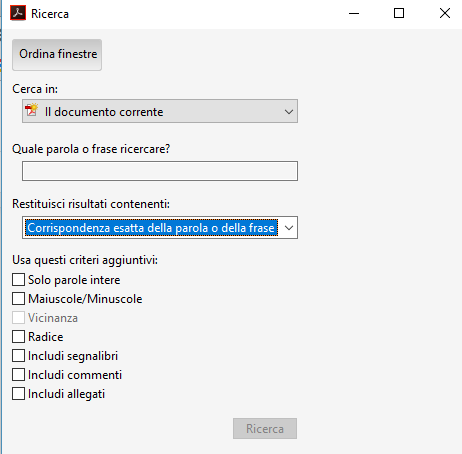Image resolution: width=462 pixels, height=454 pixels.
Task: Click the Ricerca button at bottom
Action: point(265,429)
